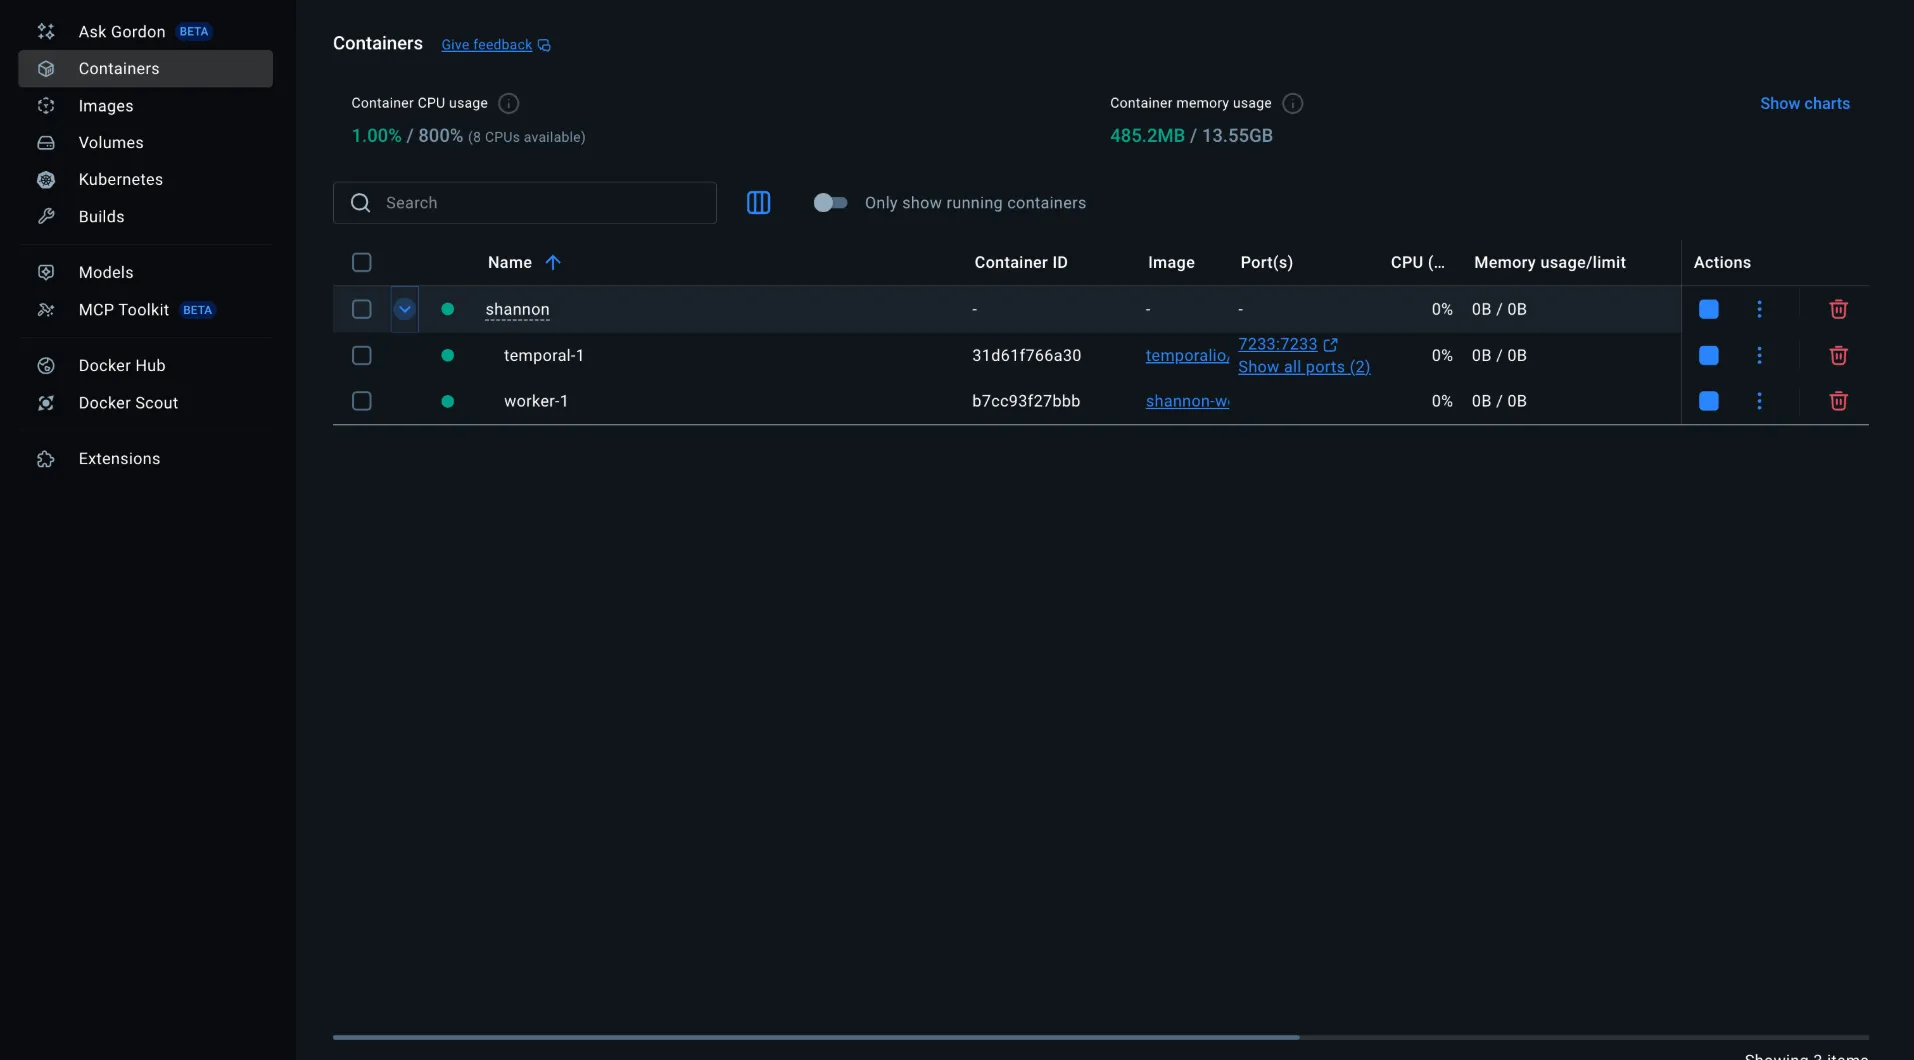Delete the worker-1 container
This screenshot has height=1060, width=1914.
click(1839, 401)
